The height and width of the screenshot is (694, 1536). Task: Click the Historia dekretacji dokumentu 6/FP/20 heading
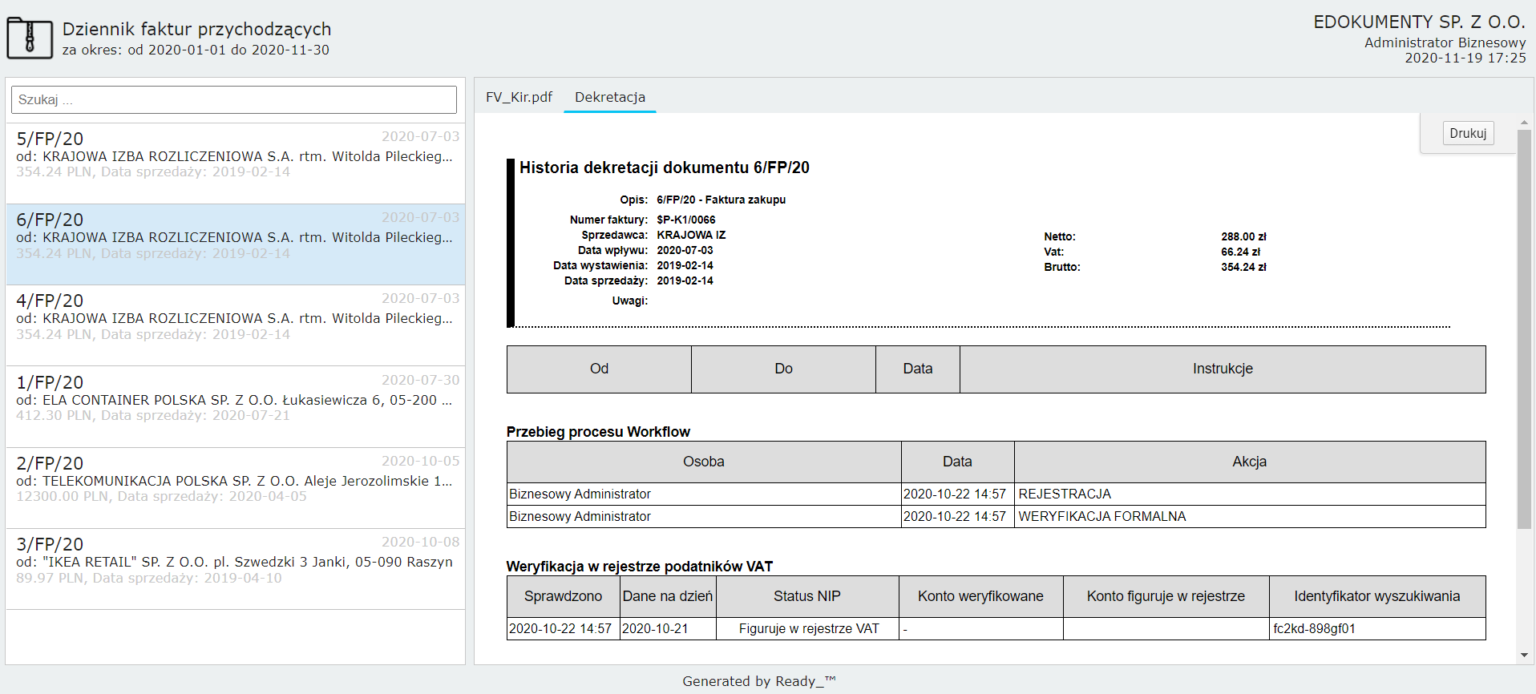(664, 168)
